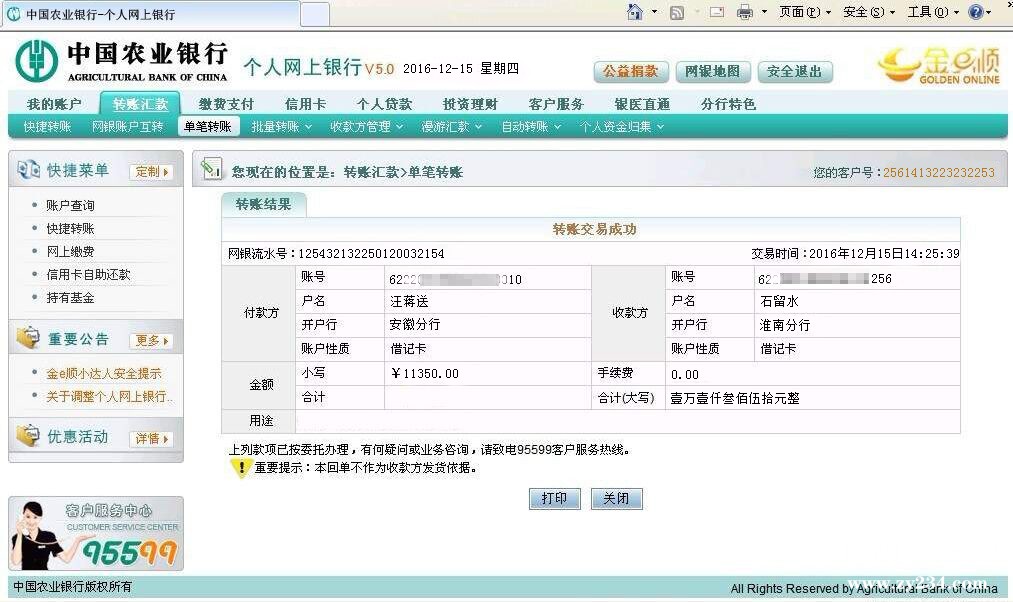Click the customer number 2561413223232253
Image resolution: width=1013 pixels, height=602 pixels.
point(939,172)
